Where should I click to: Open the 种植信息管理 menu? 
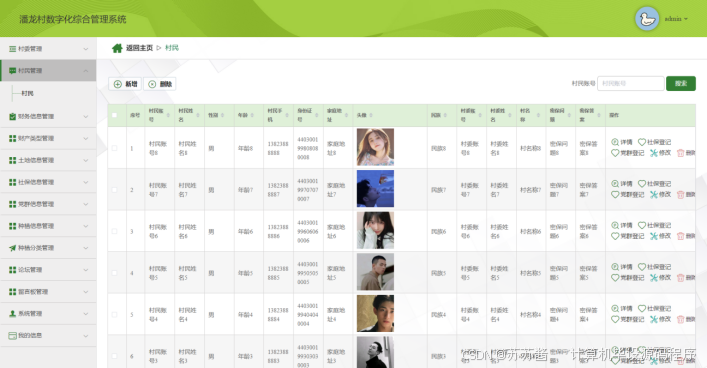click(48, 226)
